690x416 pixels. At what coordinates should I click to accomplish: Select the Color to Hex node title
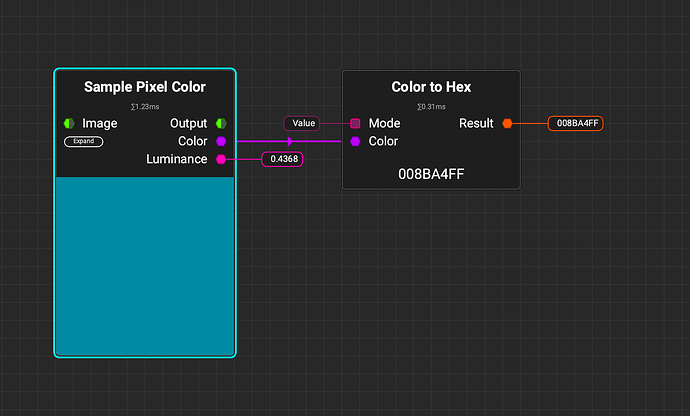[431, 87]
